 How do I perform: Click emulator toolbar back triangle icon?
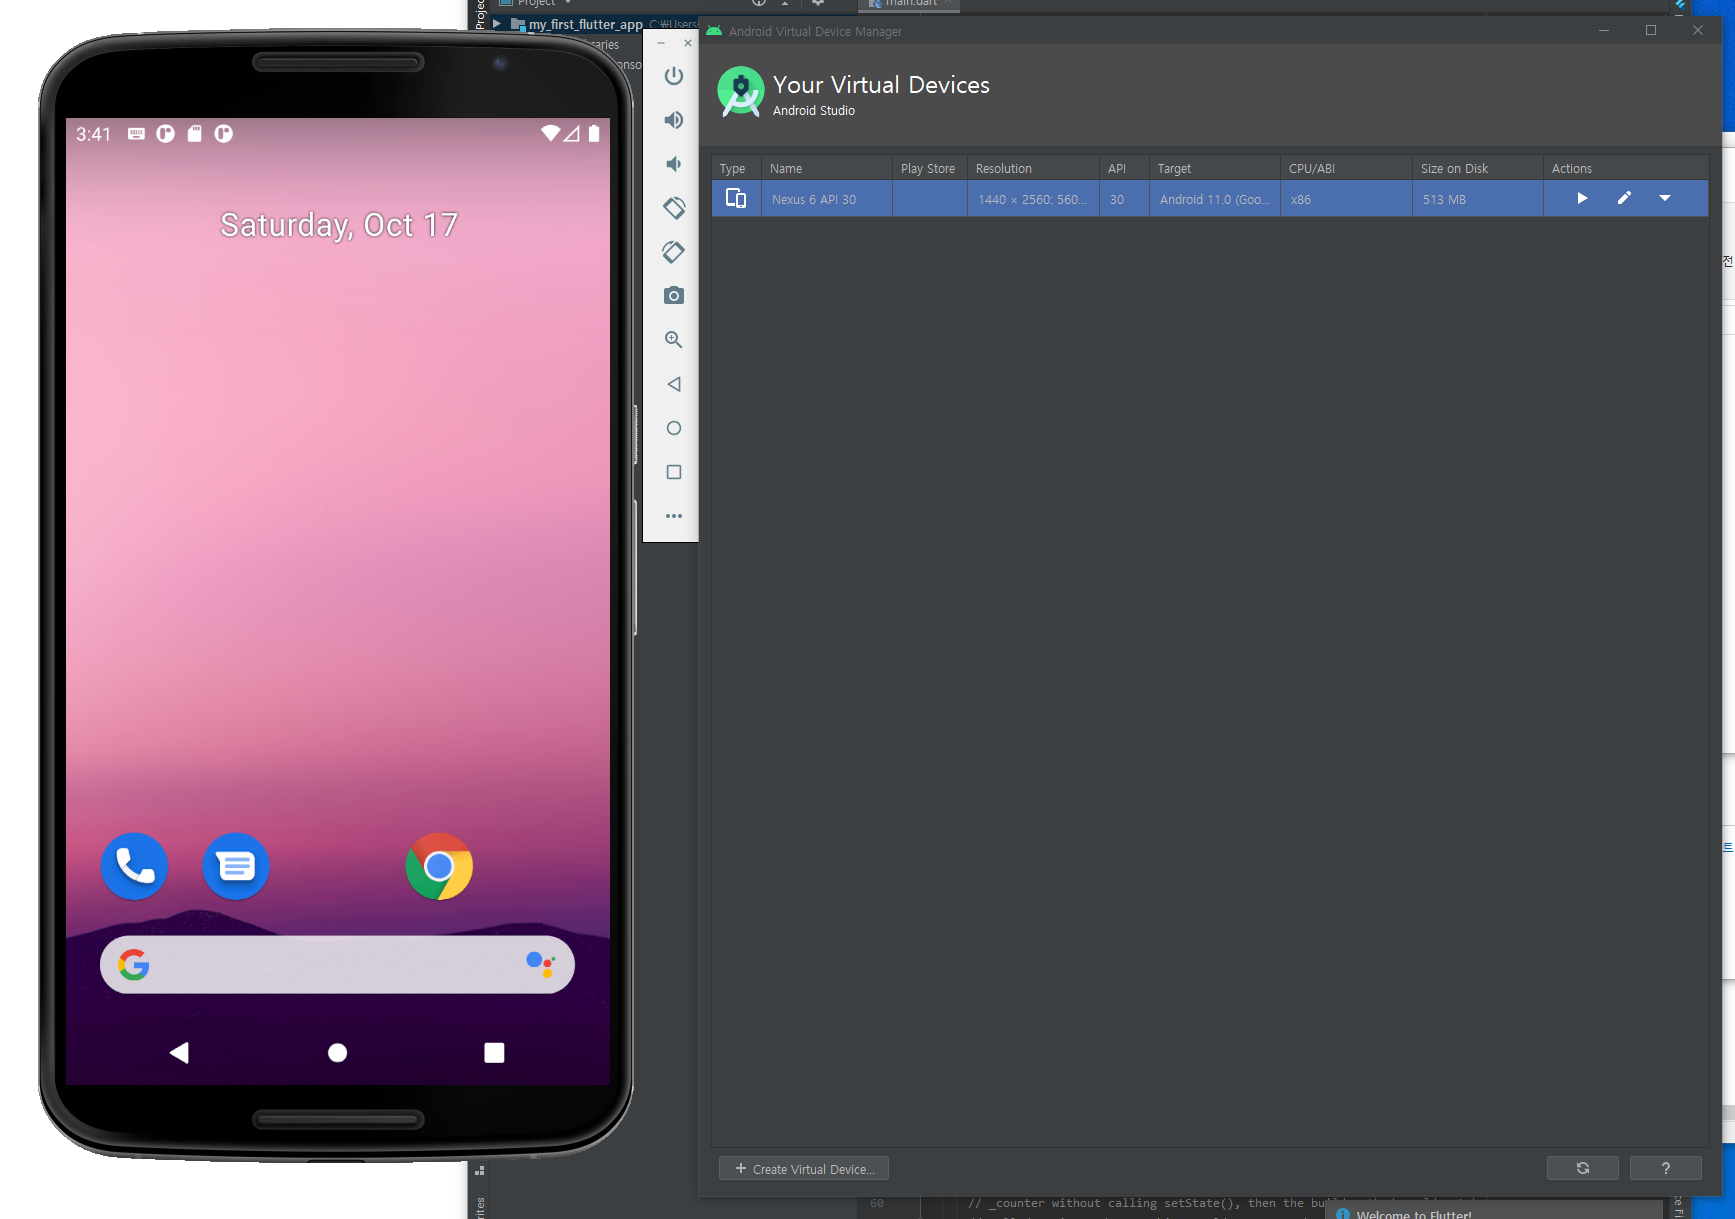coord(674,384)
